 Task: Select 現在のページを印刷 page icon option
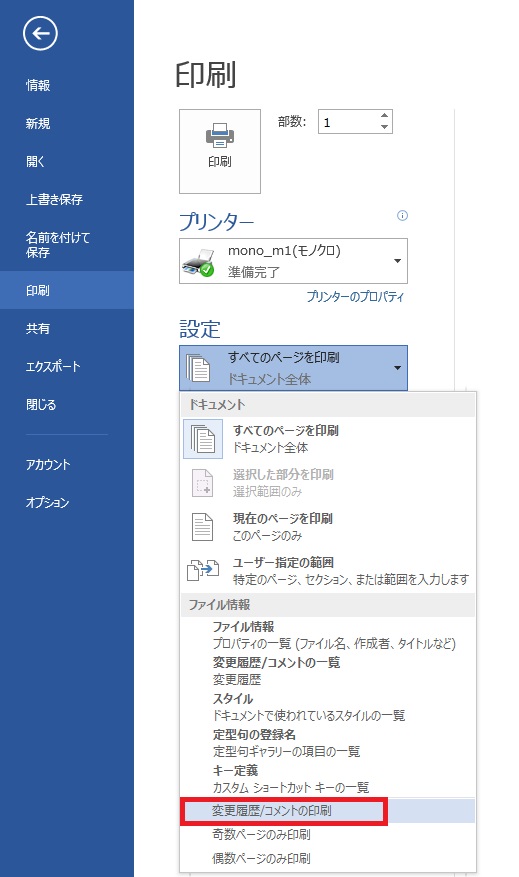point(202,527)
